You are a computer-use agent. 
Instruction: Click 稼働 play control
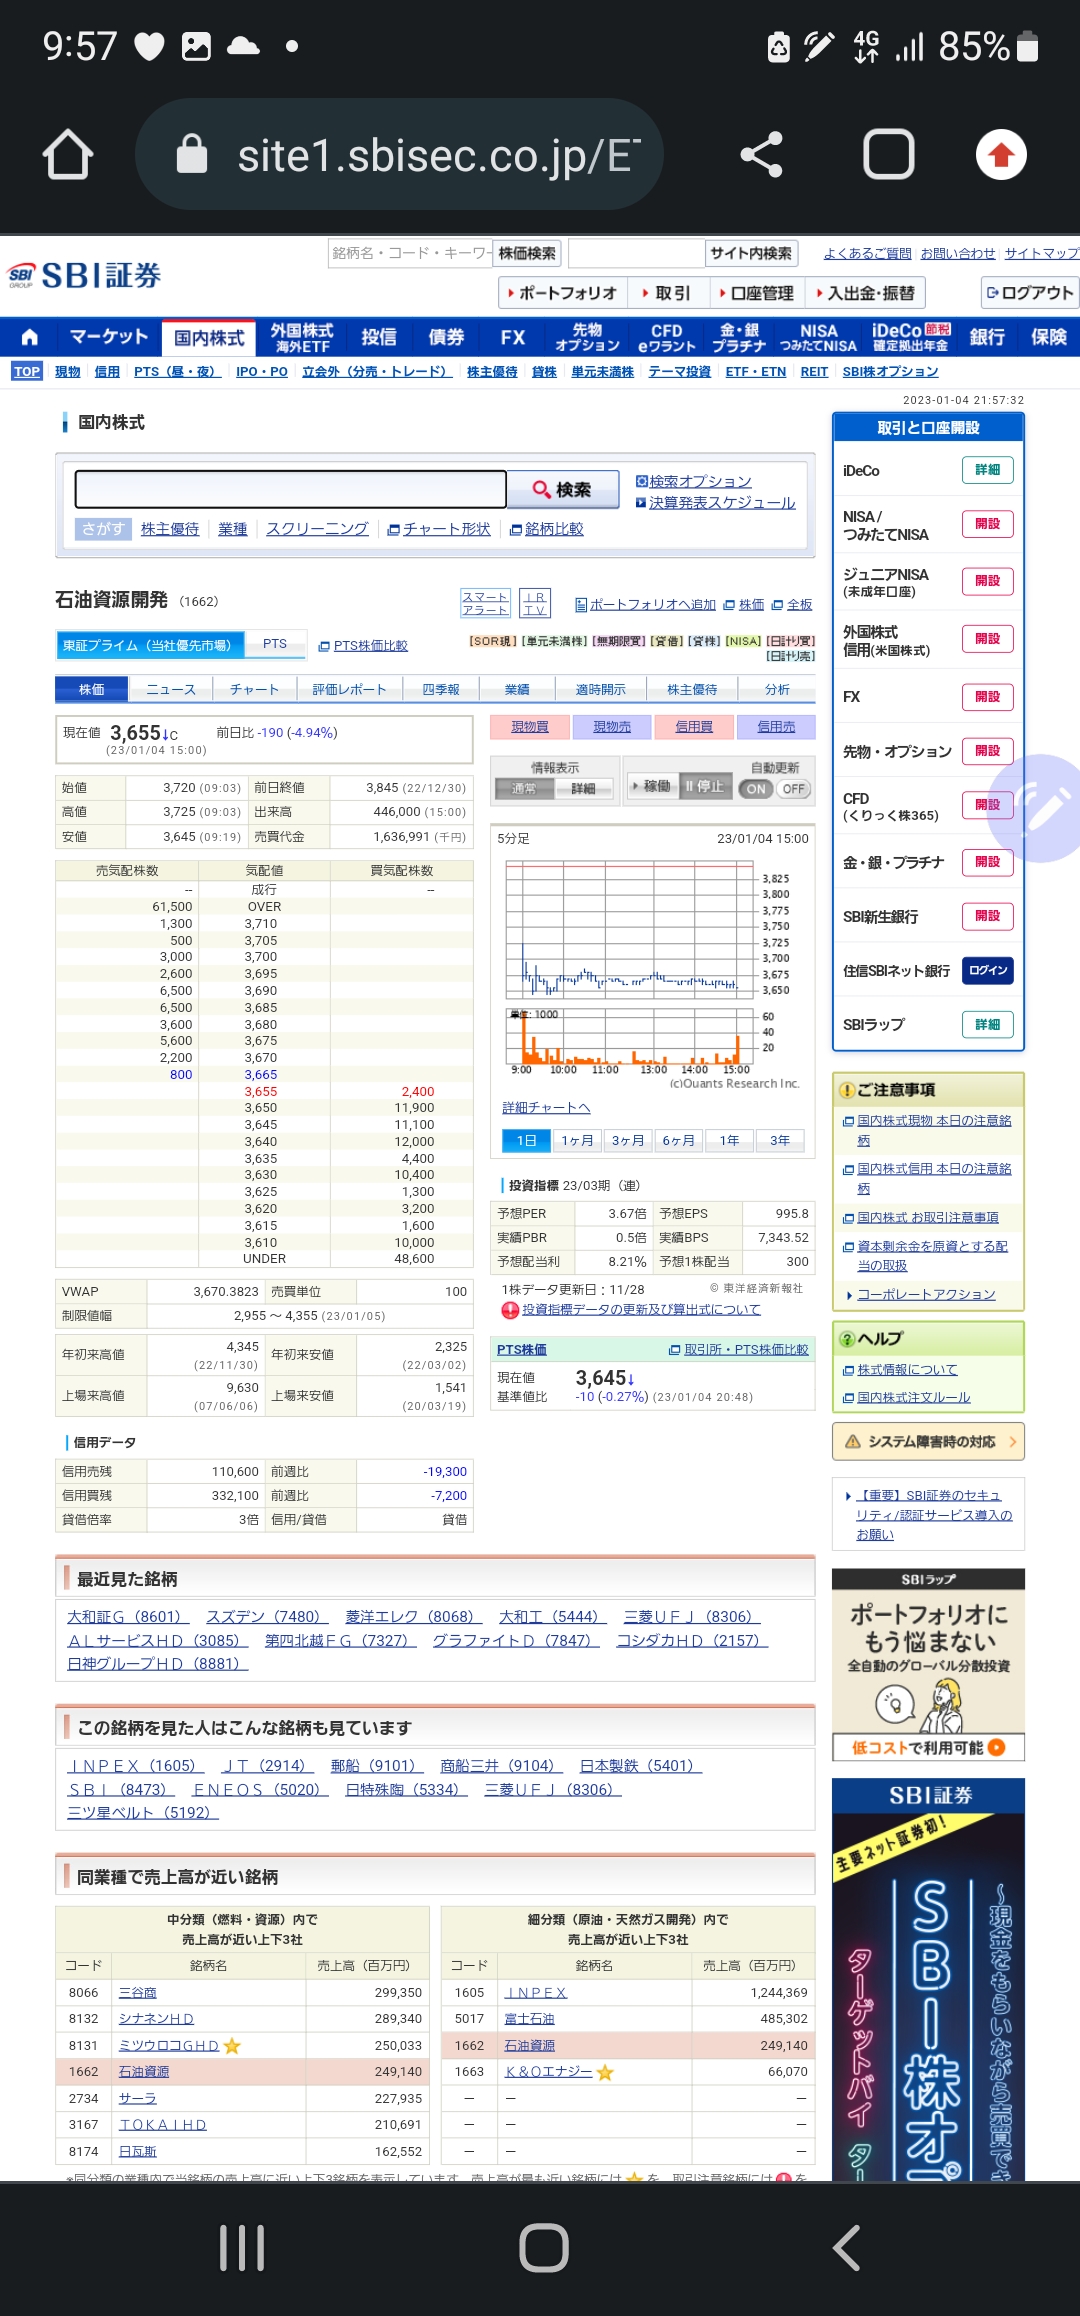(x=651, y=787)
